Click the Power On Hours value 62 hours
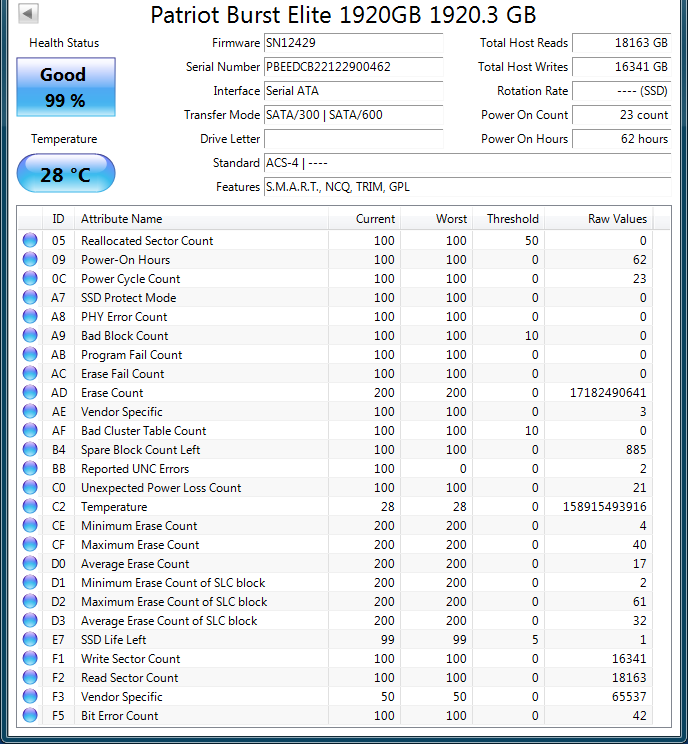This screenshot has width=688, height=744. pyautogui.click(x=622, y=139)
